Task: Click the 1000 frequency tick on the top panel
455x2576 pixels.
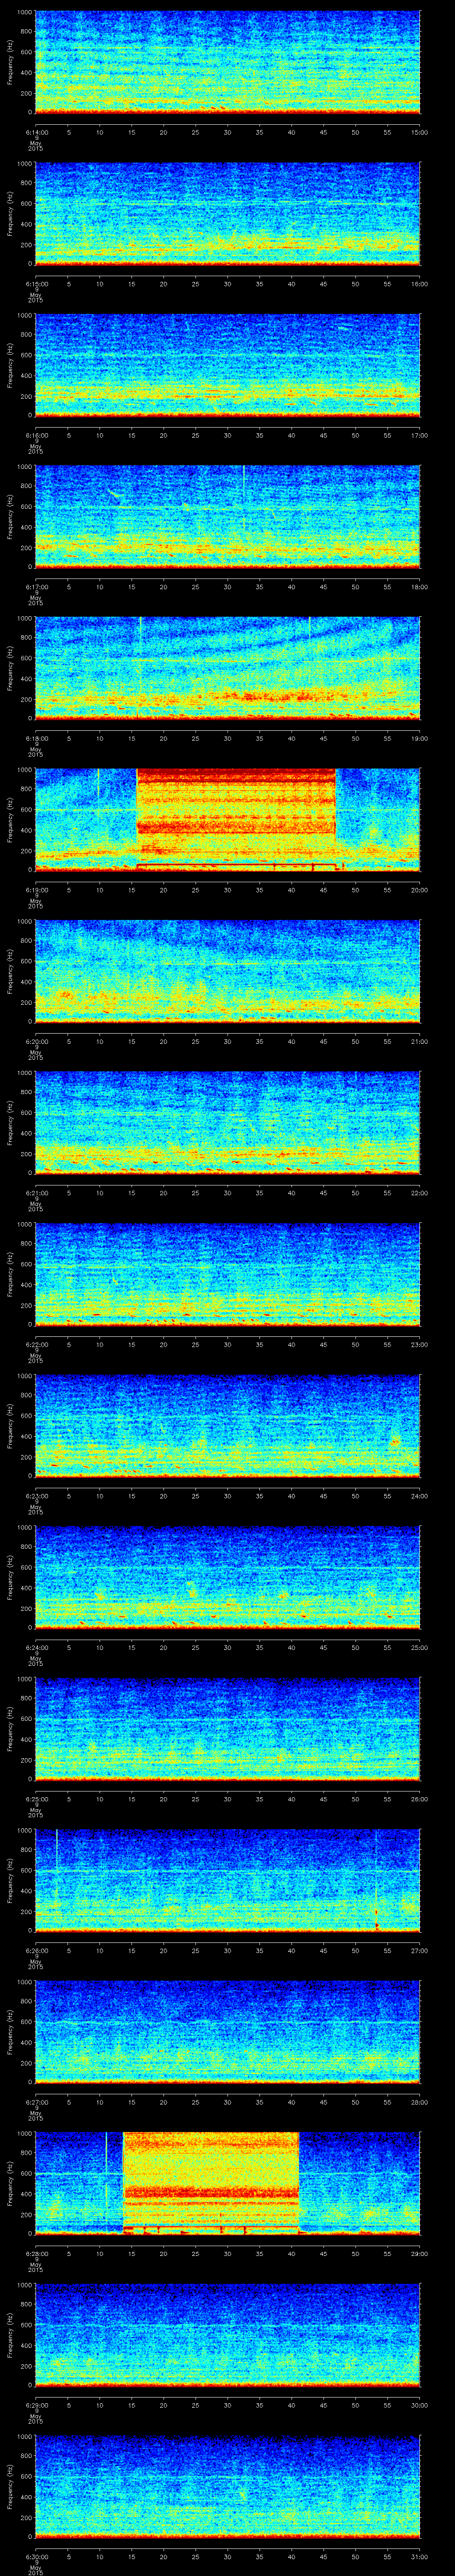Action: pyautogui.click(x=25, y=13)
